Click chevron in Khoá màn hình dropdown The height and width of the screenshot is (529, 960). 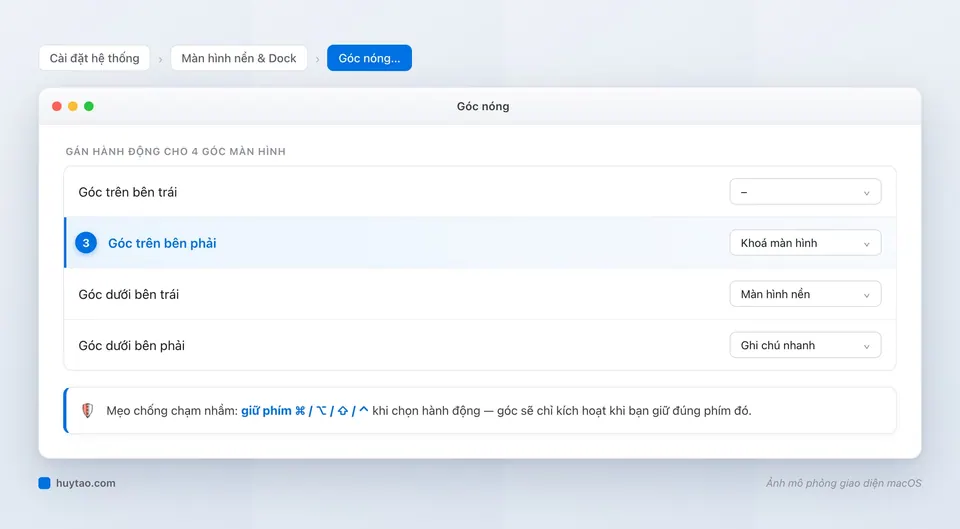click(866, 244)
